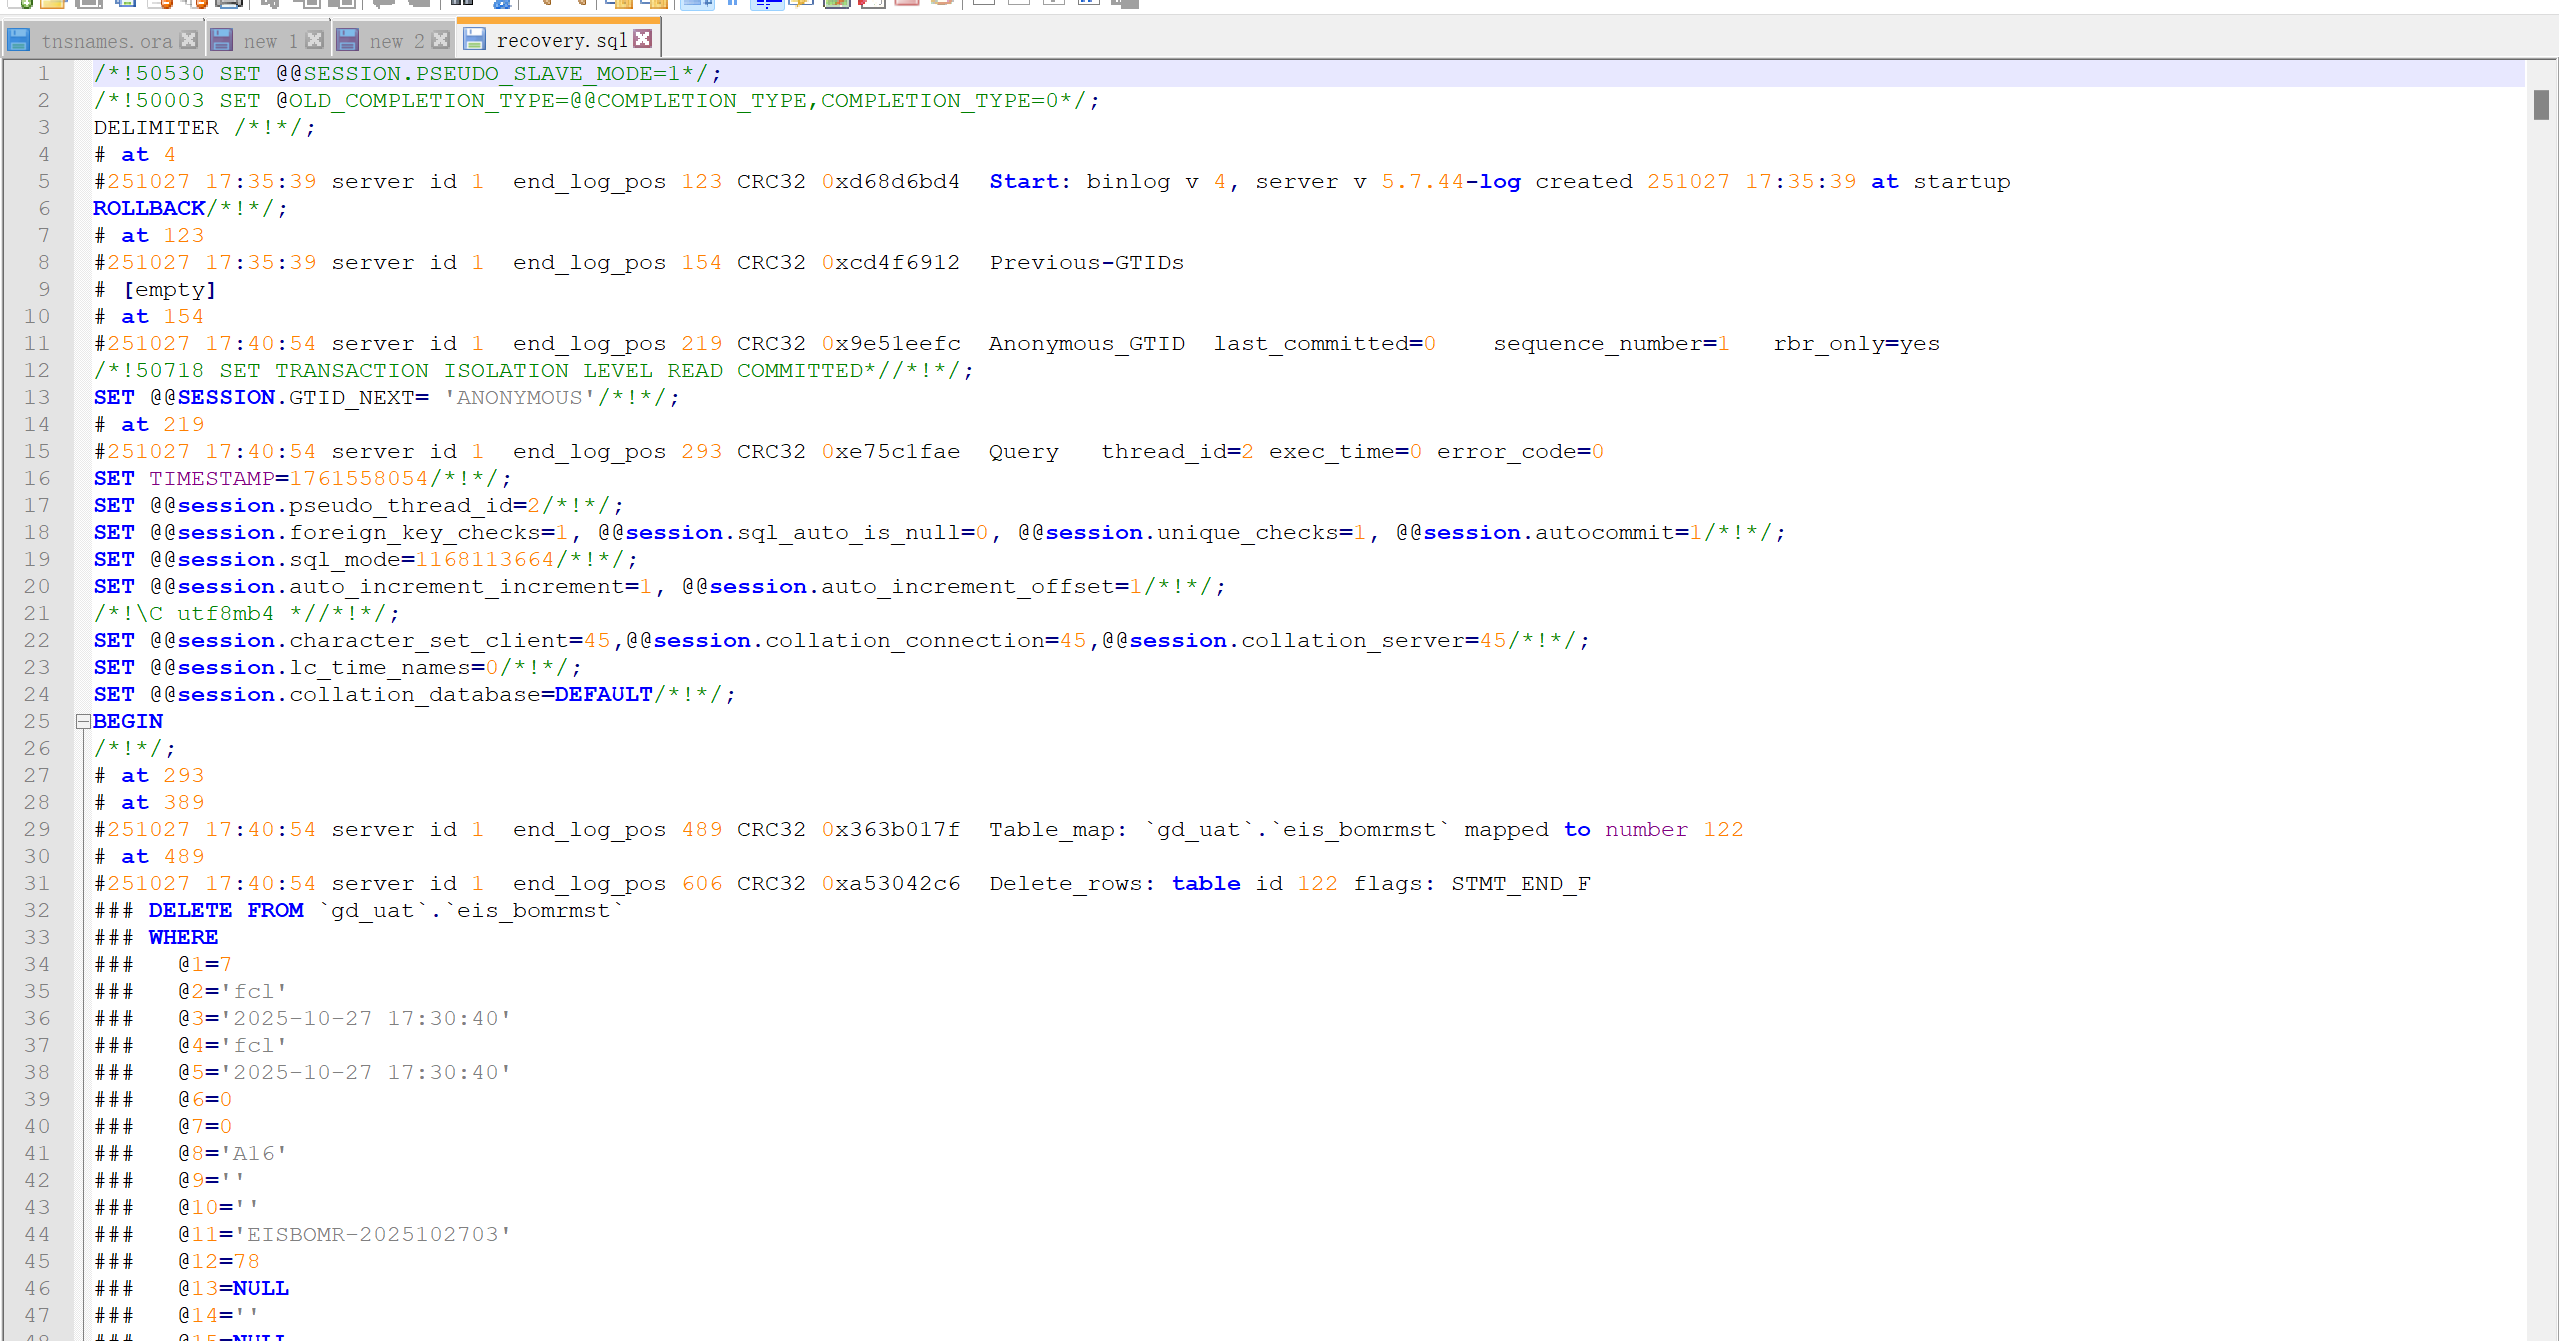
Task: Collapse the BEGIN fold marker on line 25
Action: tap(83, 721)
